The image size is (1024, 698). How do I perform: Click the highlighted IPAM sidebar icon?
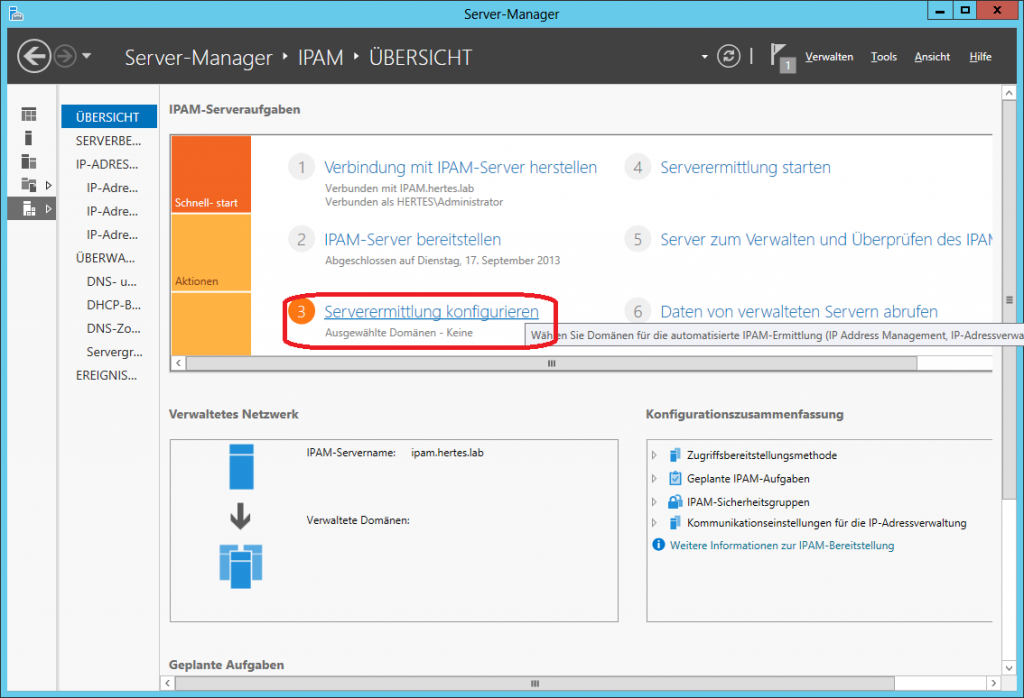coord(29,208)
